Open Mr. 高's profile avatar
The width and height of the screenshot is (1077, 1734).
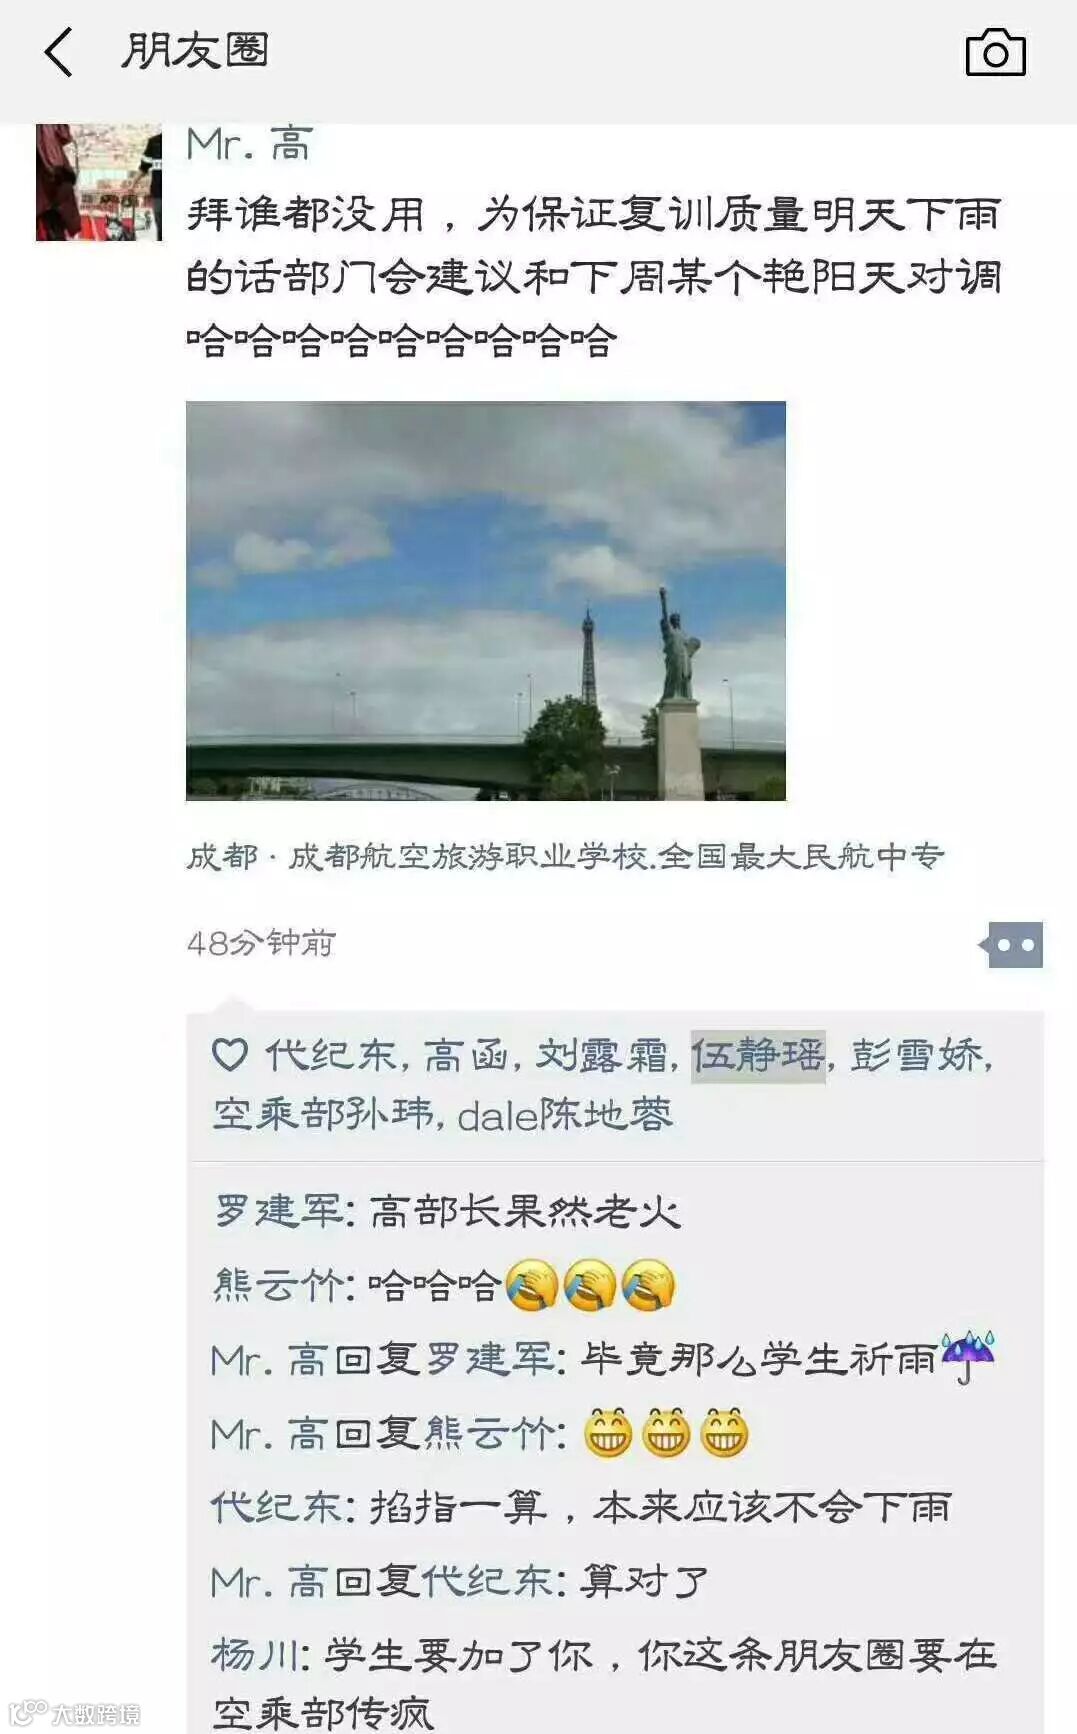[x=99, y=182]
